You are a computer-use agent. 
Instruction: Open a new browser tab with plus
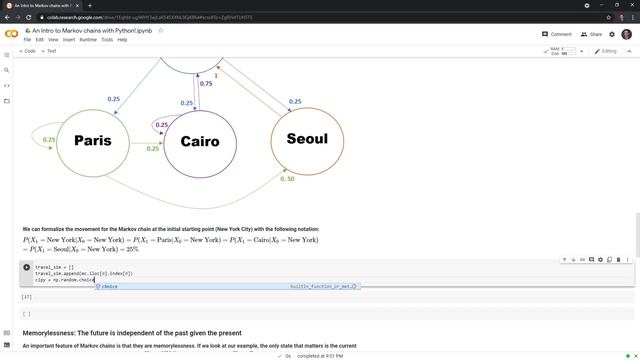90,6
